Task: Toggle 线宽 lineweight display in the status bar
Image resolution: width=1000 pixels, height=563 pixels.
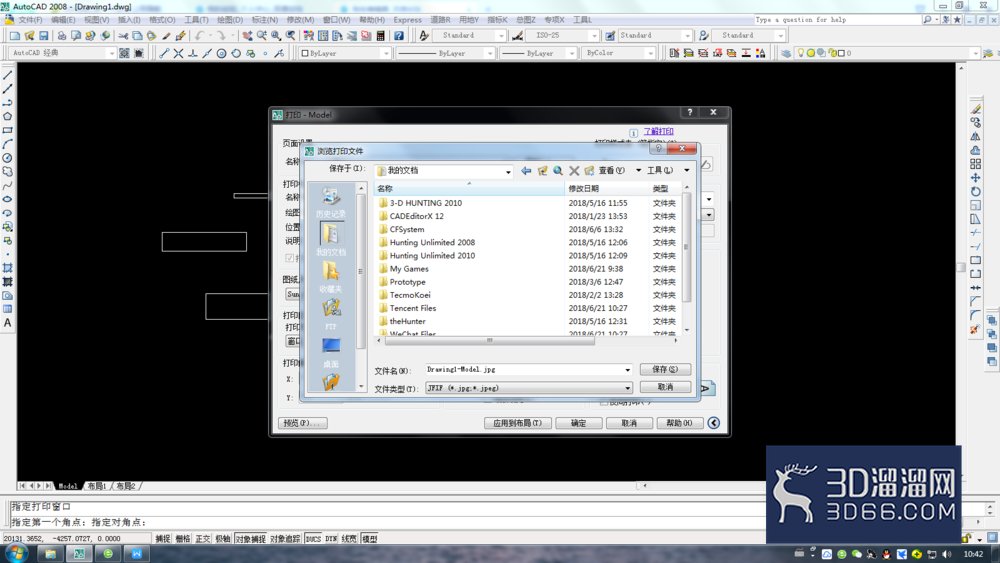Action: coord(349,539)
